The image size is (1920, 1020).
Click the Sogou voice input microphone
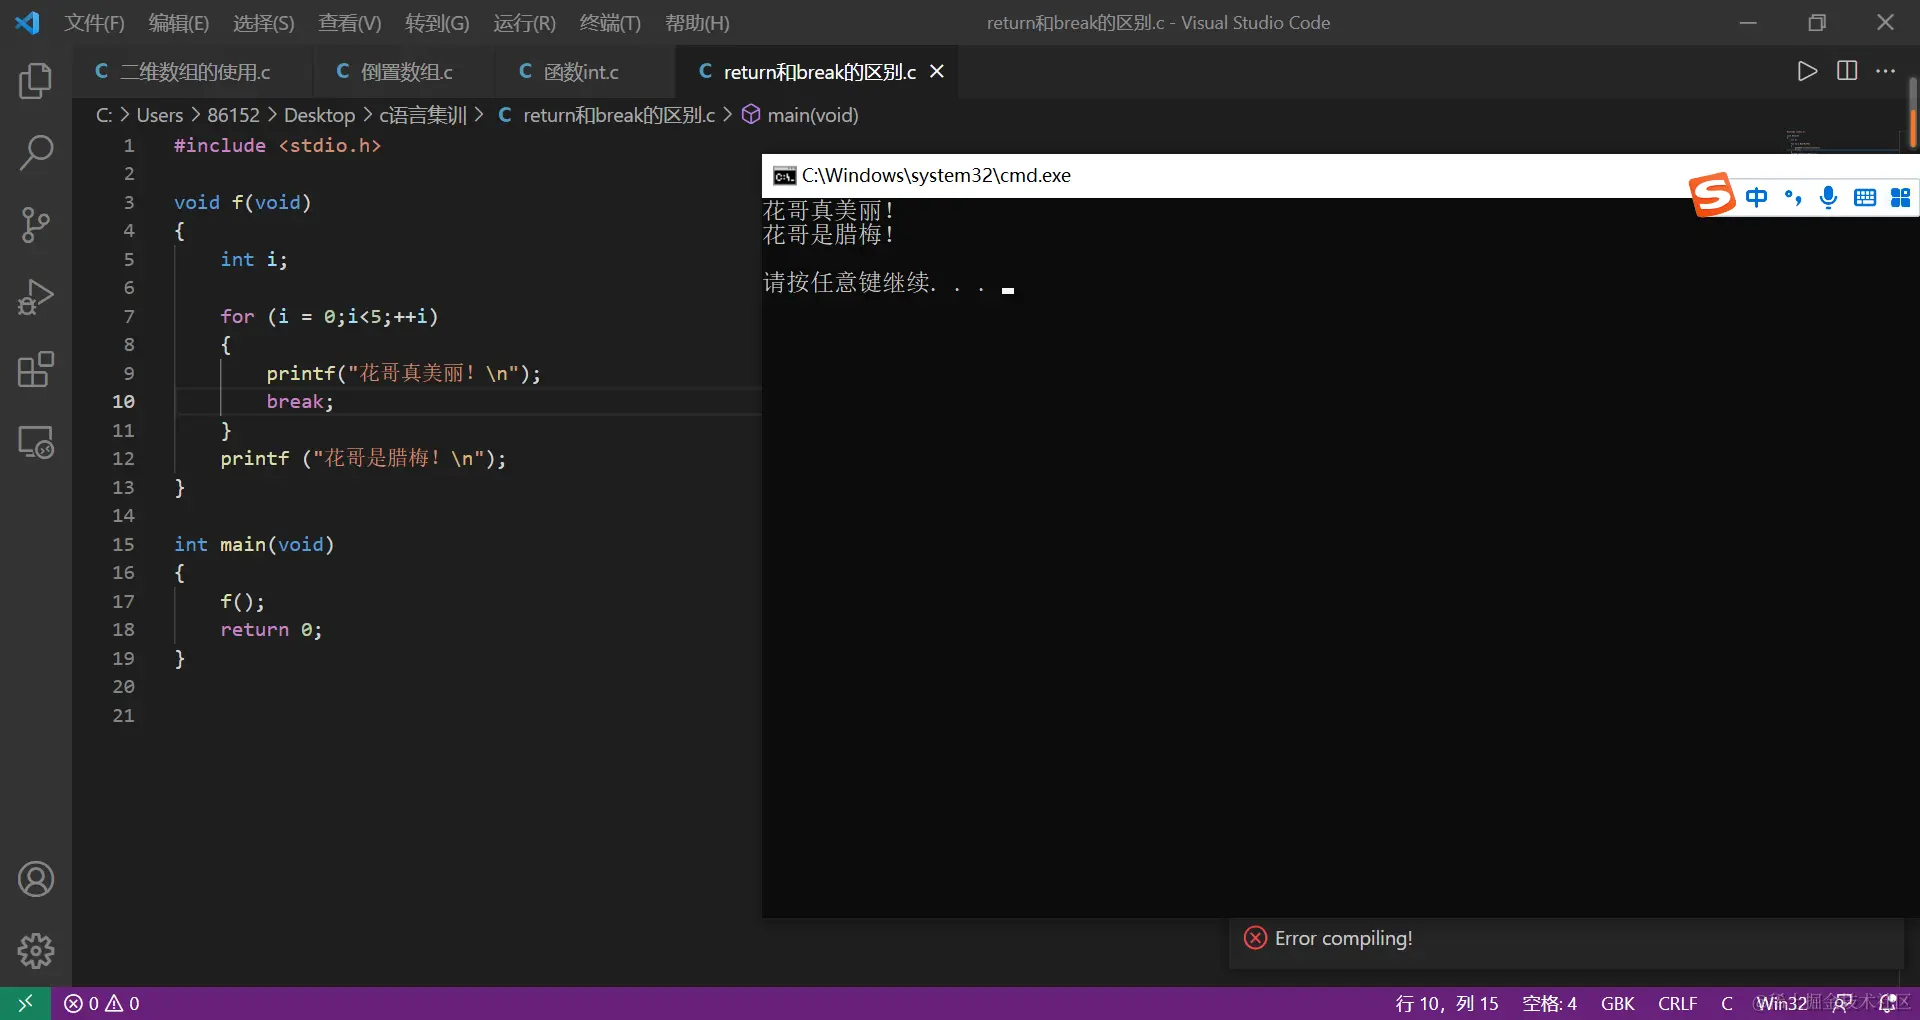click(1829, 197)
